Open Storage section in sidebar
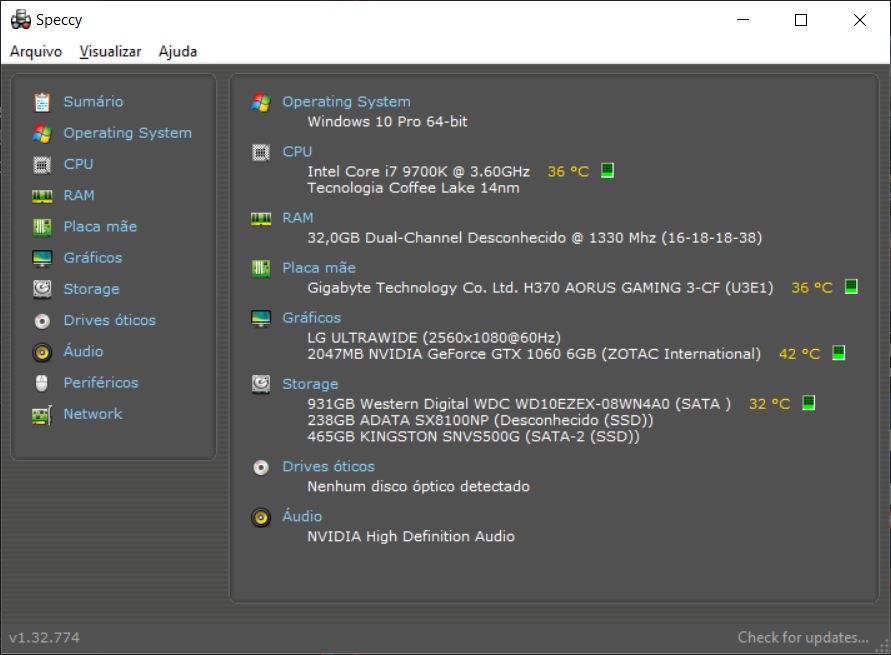 [91, 289]
